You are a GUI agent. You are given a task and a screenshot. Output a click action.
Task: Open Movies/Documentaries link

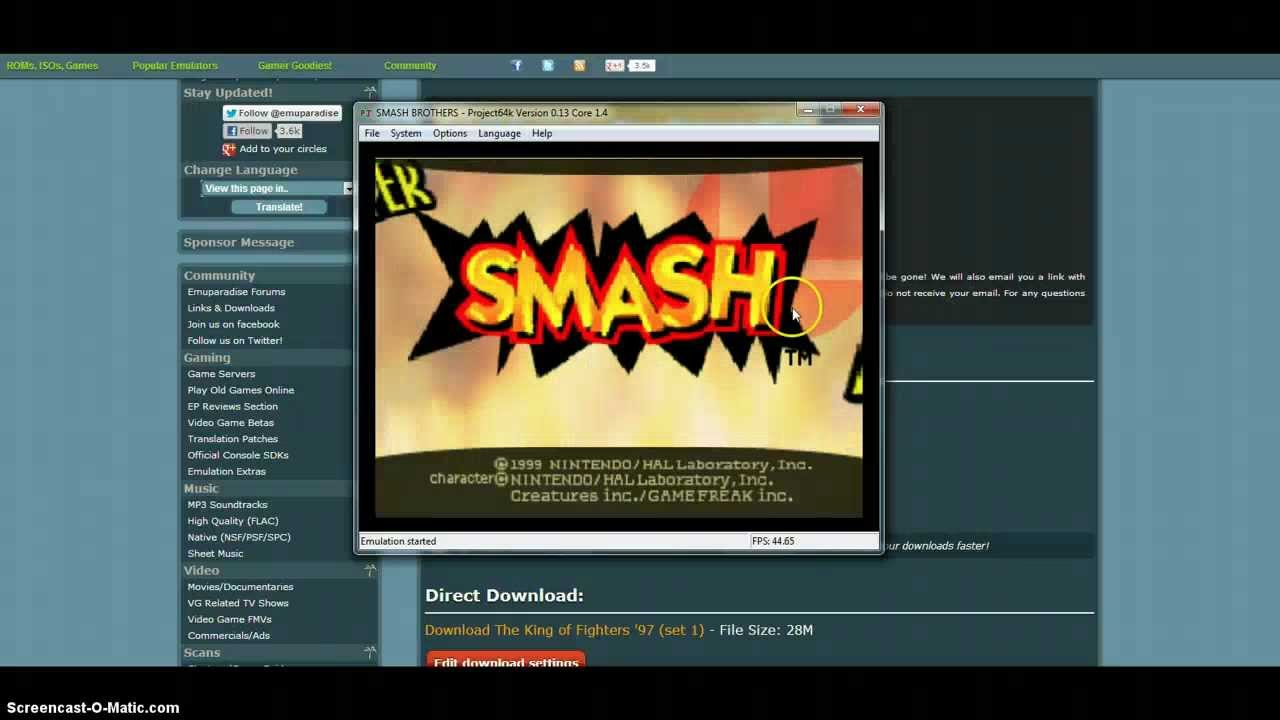[x=240, y=587]
